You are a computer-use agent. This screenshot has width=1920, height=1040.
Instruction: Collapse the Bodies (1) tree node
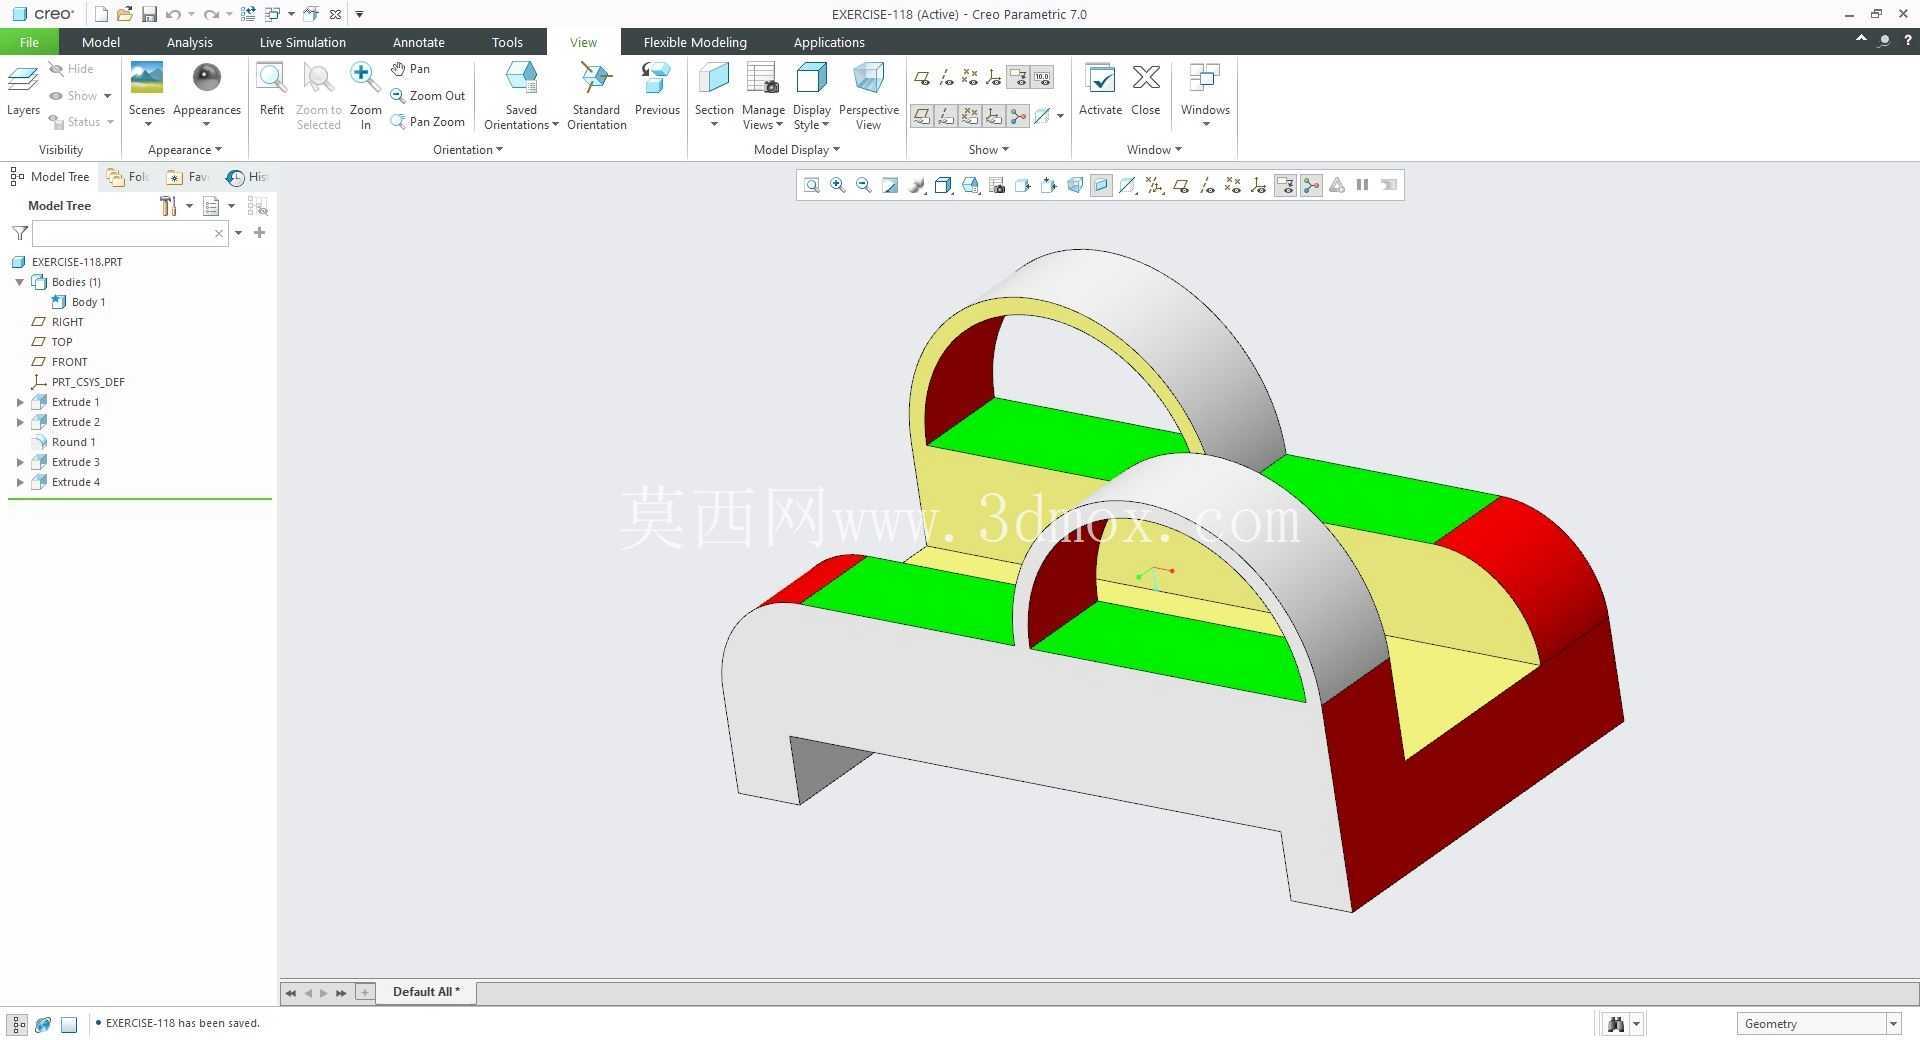[20, 282]
